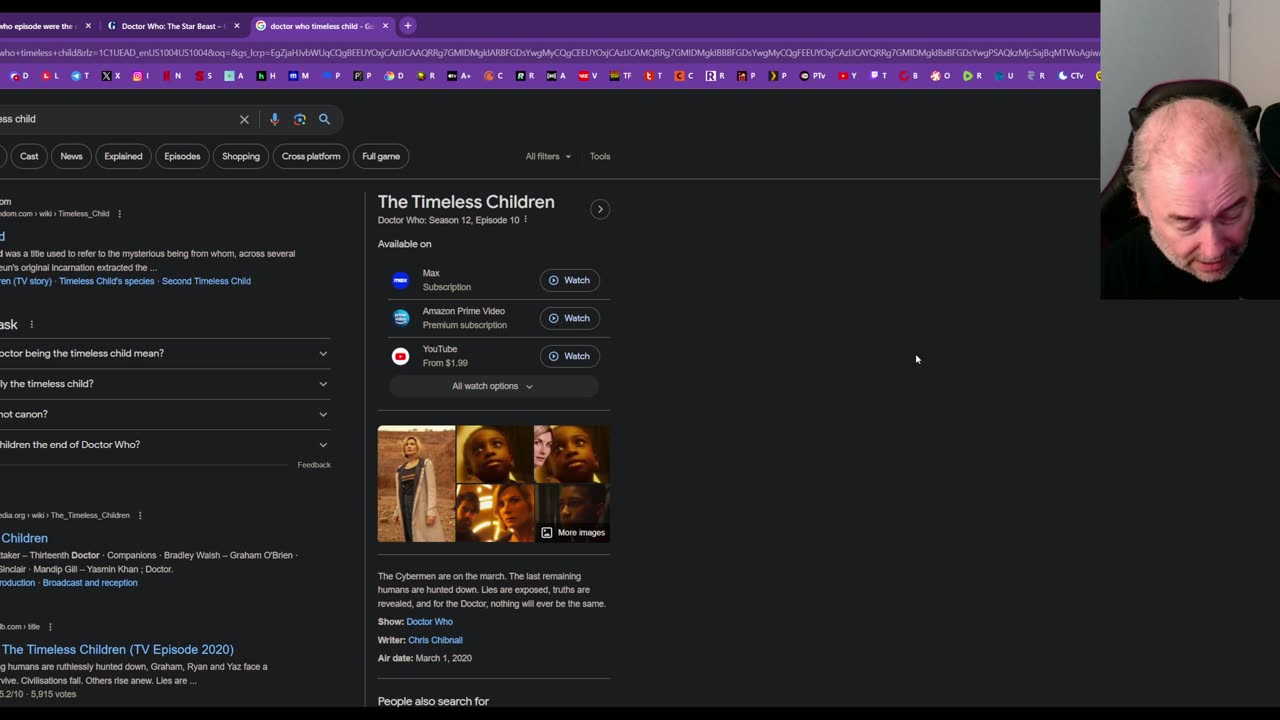1280x720 pixels.
Task: Open the Thirteenth Doctor standing thumbnail image
Action: tap(416, 484)
